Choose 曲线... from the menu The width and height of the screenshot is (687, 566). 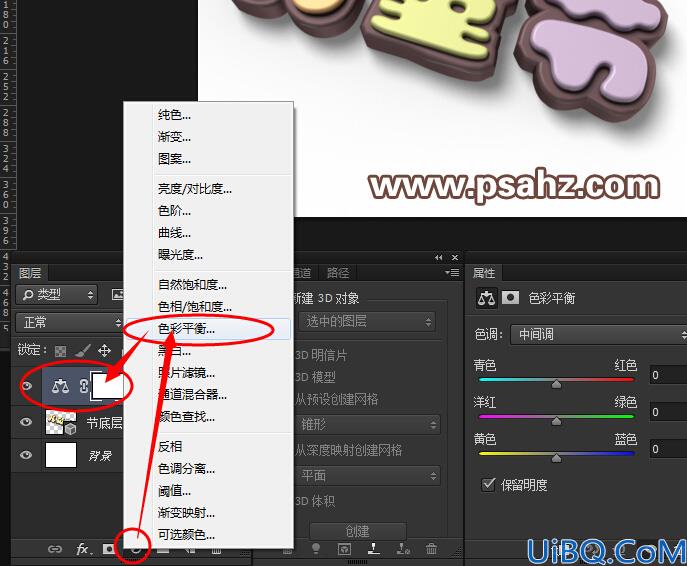pyautogui.click(x=174, y=233)
